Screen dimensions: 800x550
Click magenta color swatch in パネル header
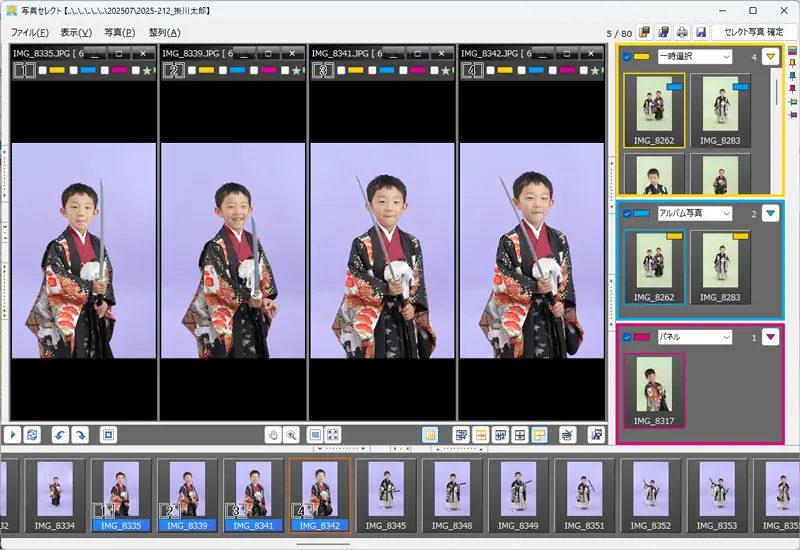641,337
